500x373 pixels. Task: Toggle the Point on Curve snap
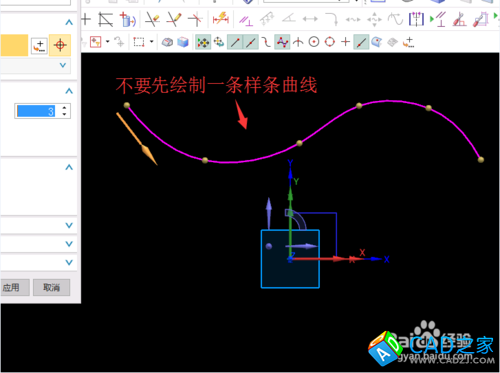[x=361, y=42]
